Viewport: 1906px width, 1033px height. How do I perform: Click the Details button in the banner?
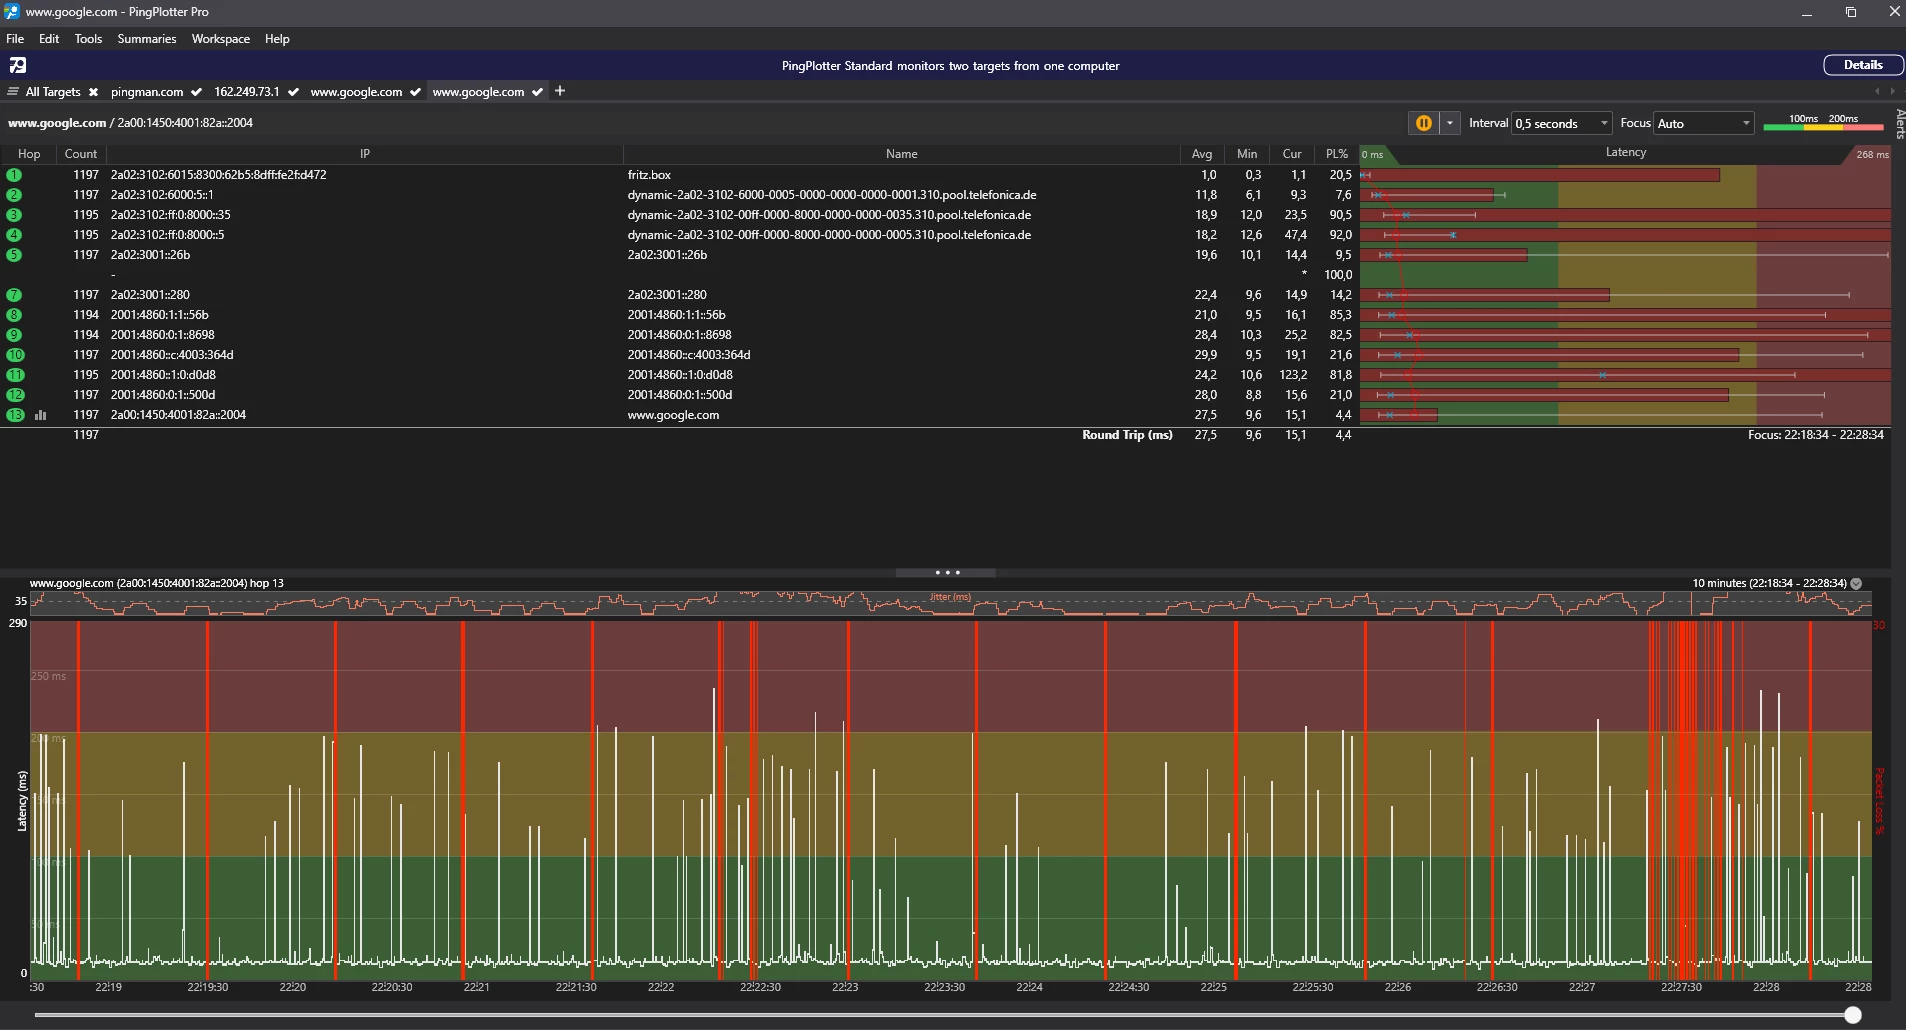pyautogui.click(x=1862, y=65)
